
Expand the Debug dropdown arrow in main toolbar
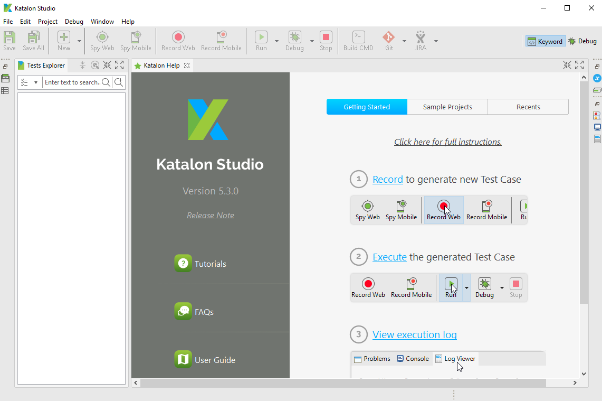[x=312, y=41]
